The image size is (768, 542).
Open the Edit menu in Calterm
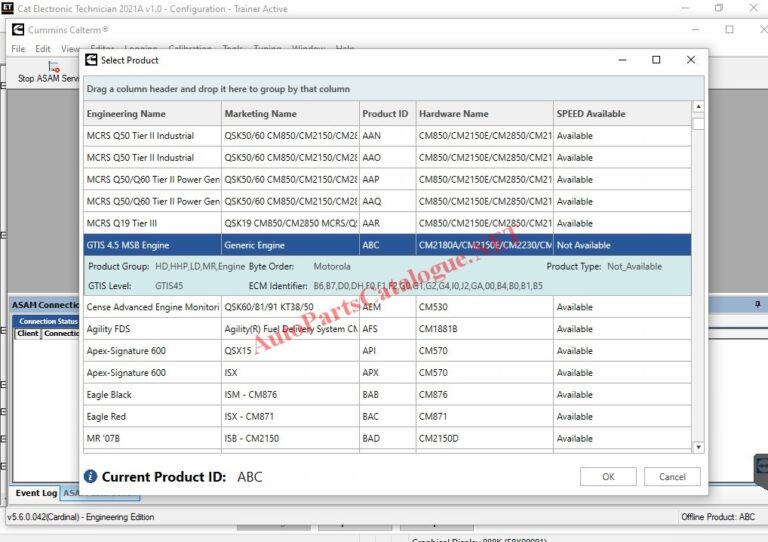(43, 49)
